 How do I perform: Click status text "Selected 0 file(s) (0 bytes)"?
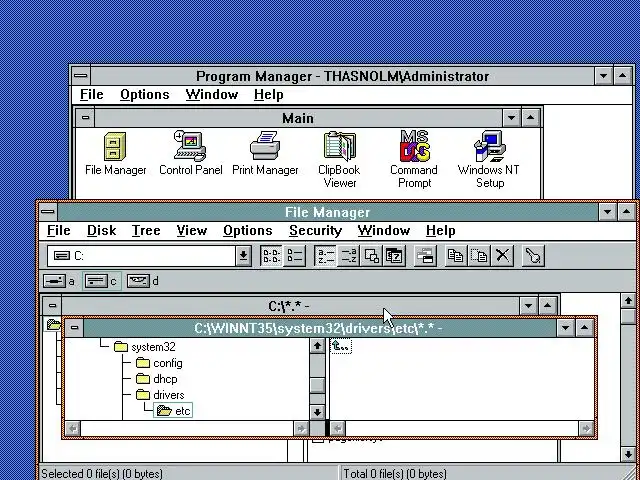102,473
